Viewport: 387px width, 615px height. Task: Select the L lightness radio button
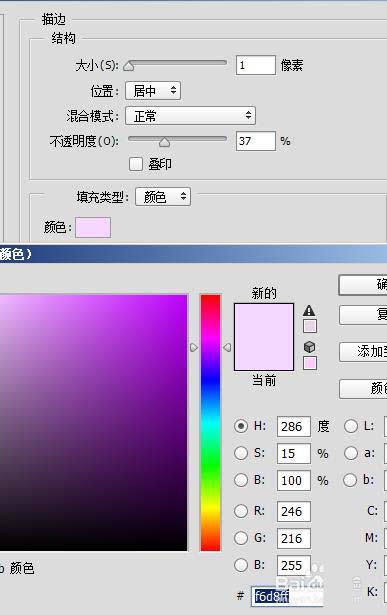[351, 426]
